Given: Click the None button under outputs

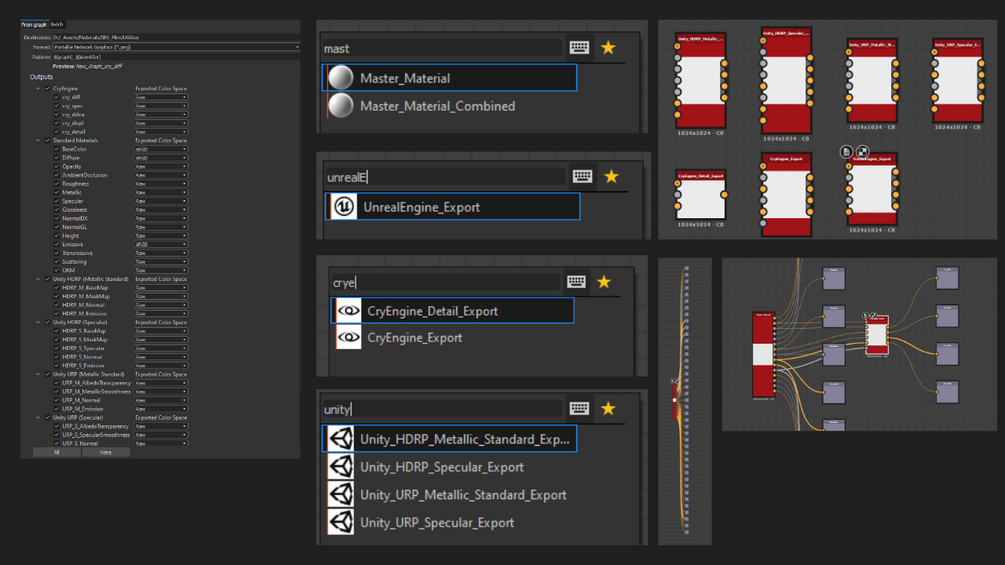Looking at the screenshot, I should tap(106, 452).
